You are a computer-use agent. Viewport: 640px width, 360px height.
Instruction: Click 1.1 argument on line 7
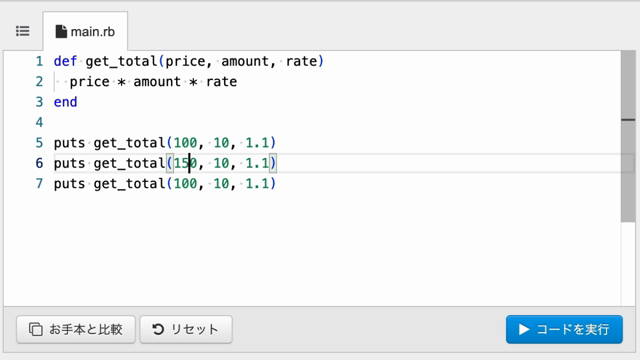click(257, 184)
